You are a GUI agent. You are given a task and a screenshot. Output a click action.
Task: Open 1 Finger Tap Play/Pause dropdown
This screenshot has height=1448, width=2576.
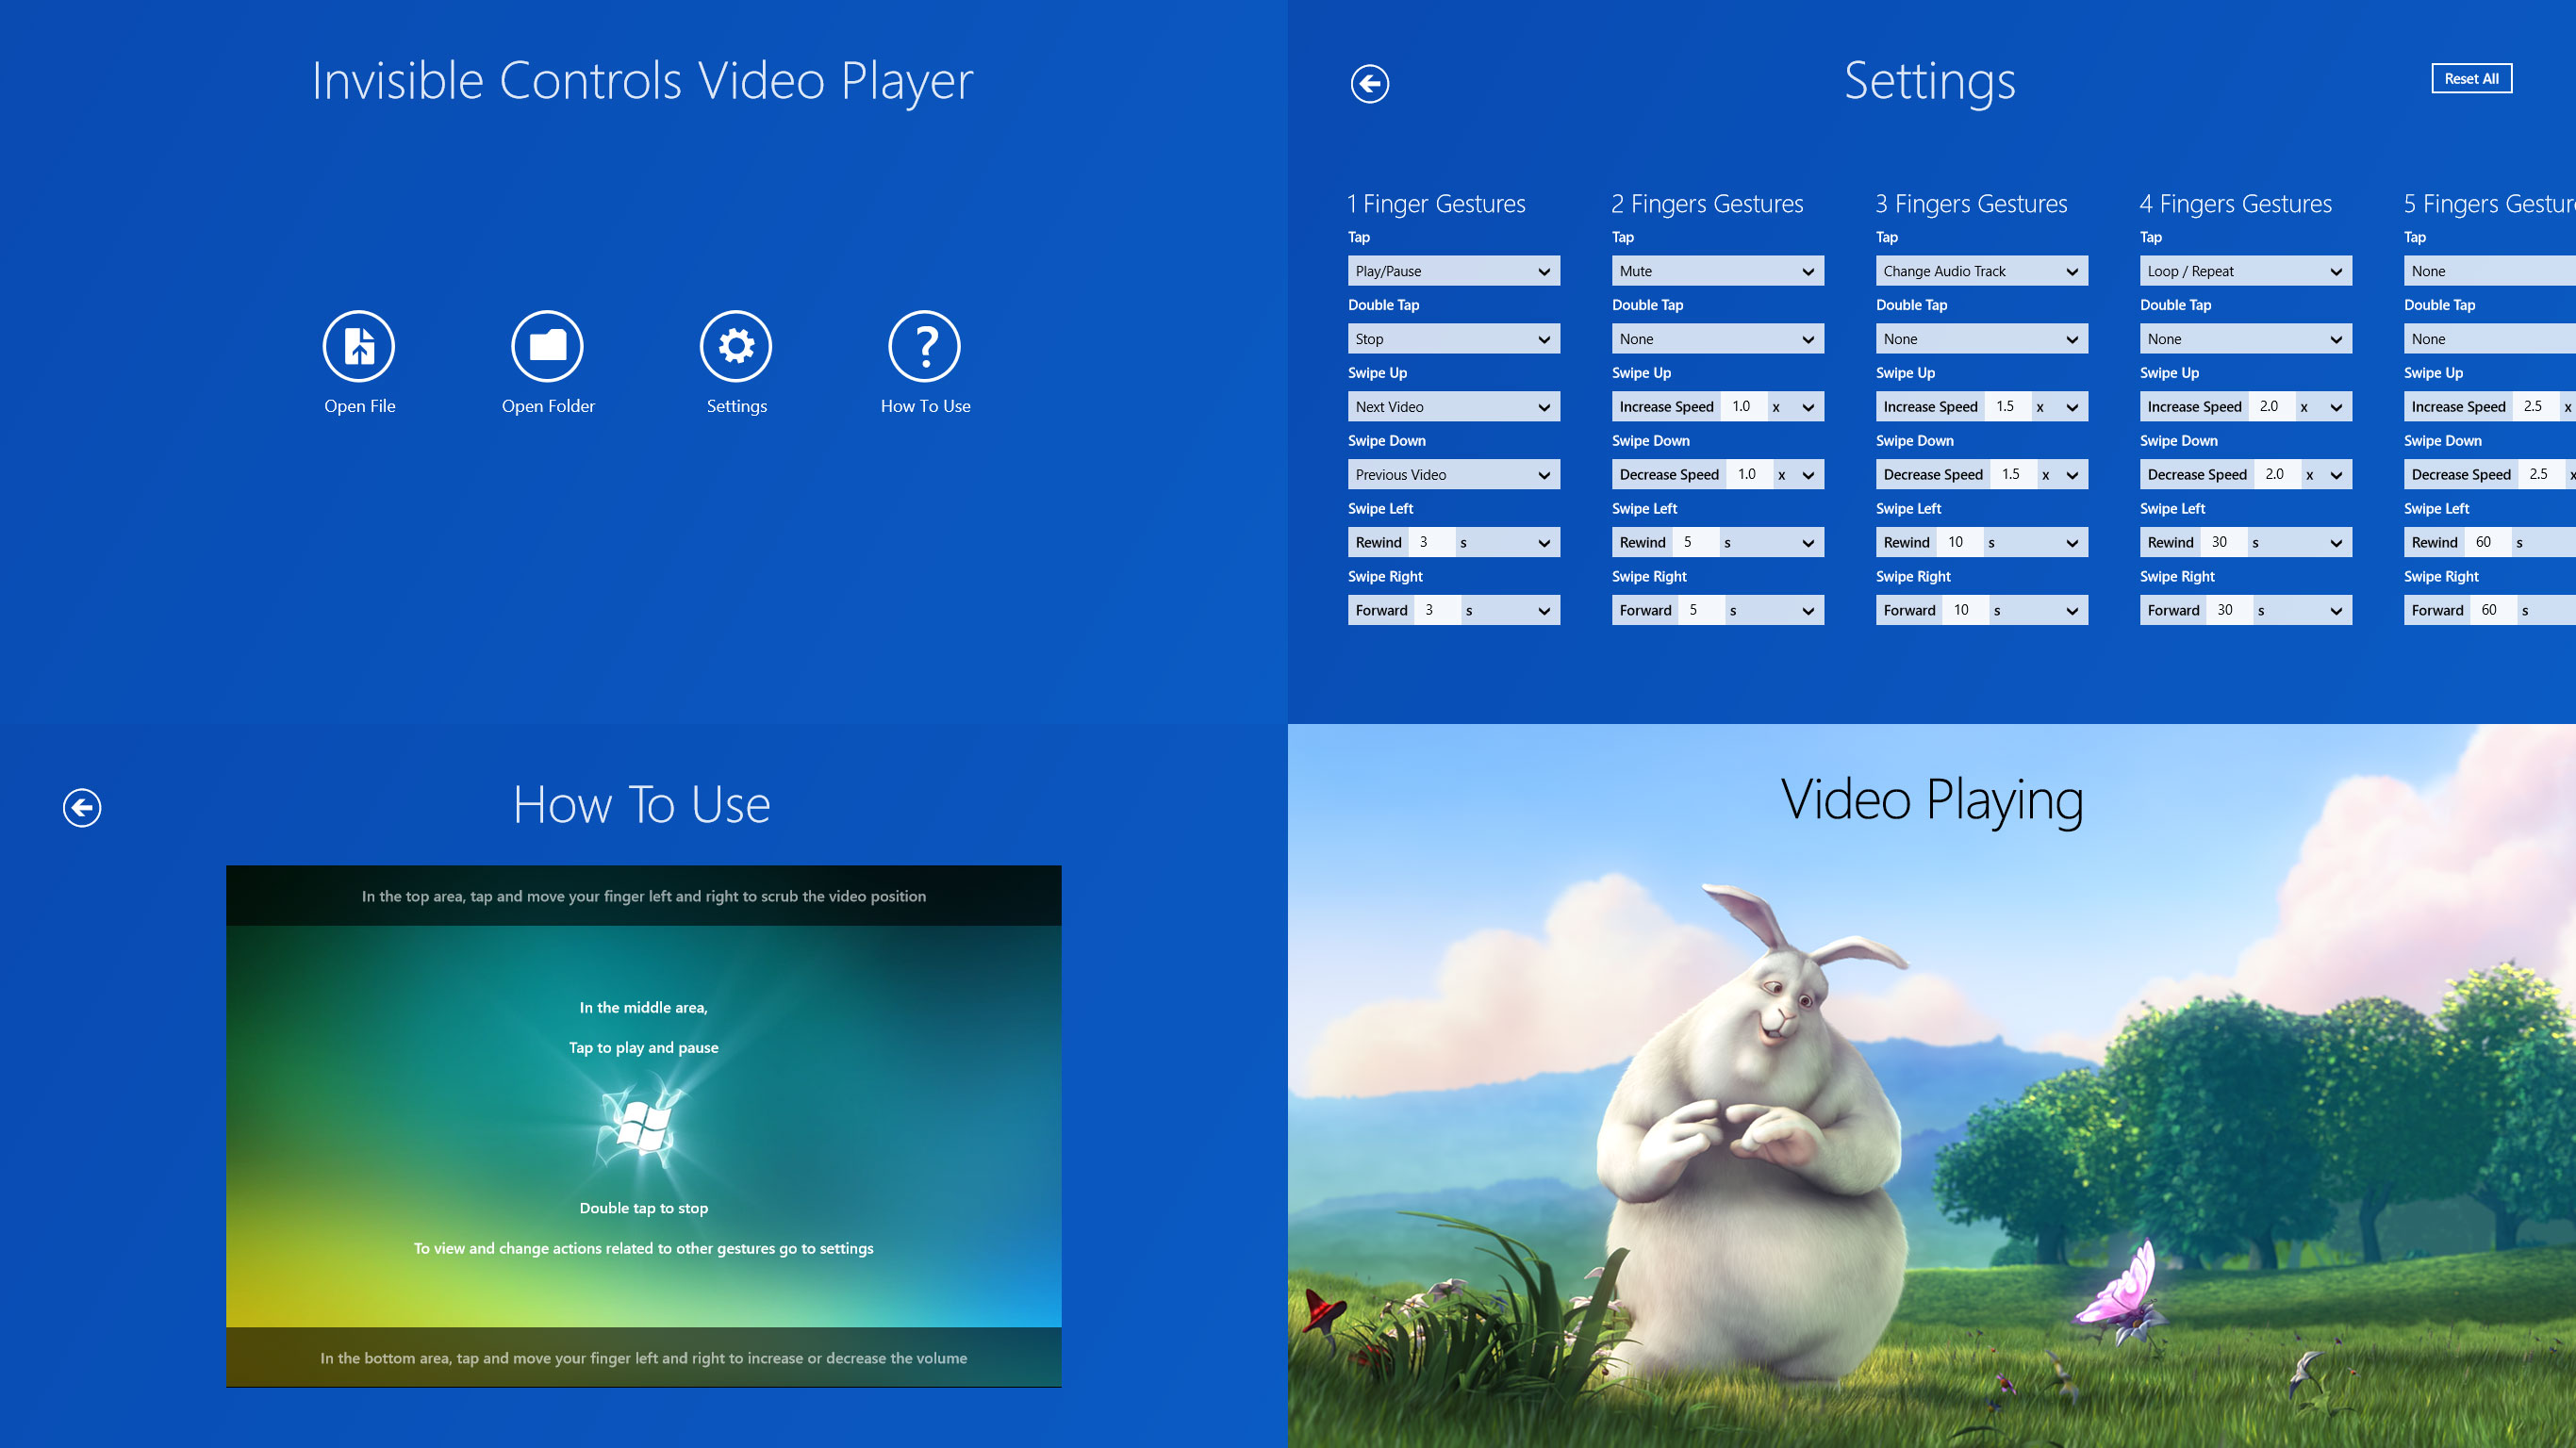1454,271
